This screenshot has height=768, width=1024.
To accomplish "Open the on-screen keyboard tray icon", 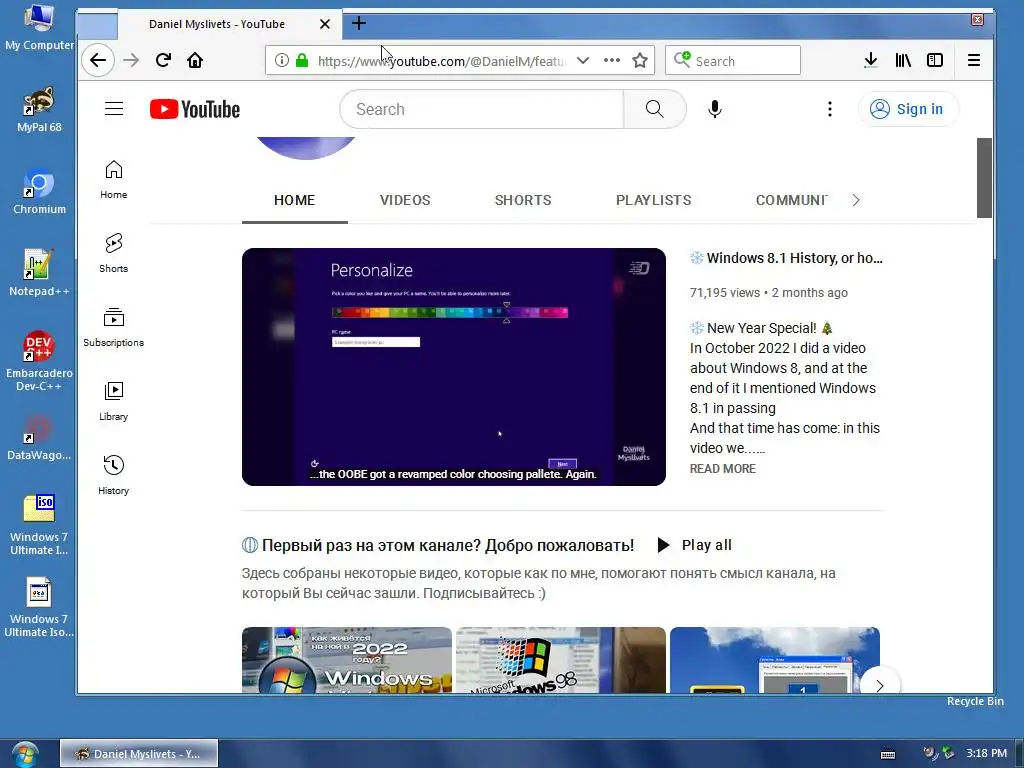I will pos(888,754).
